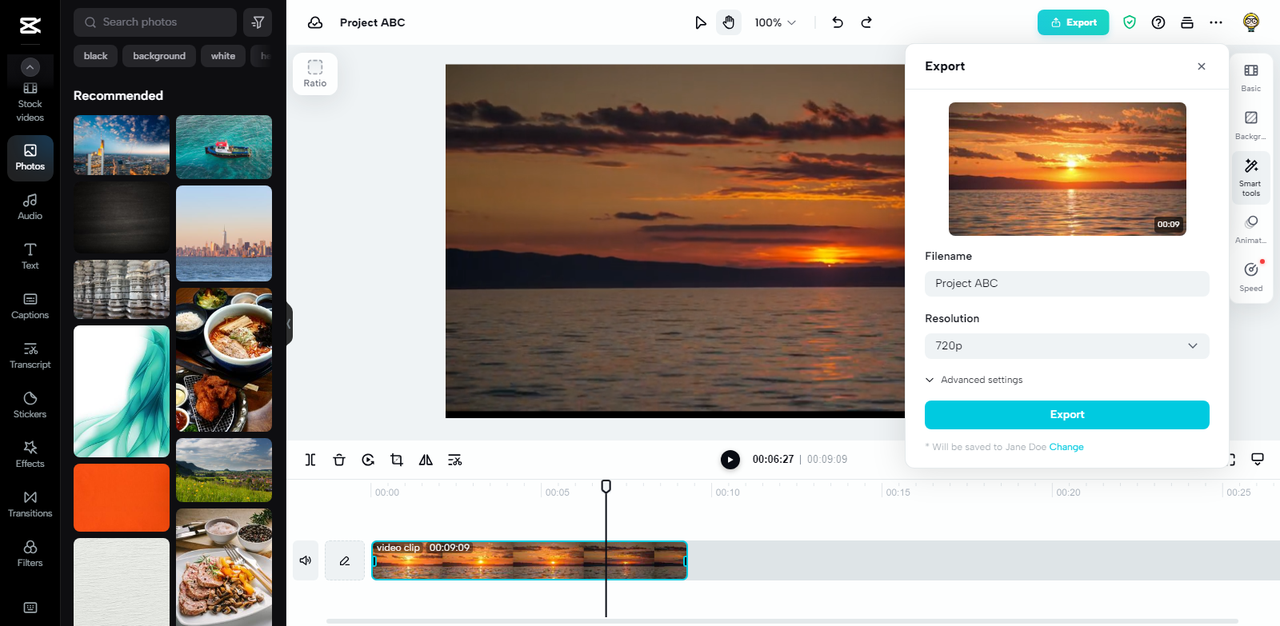Click the Change save location link

pos(1066,447)
